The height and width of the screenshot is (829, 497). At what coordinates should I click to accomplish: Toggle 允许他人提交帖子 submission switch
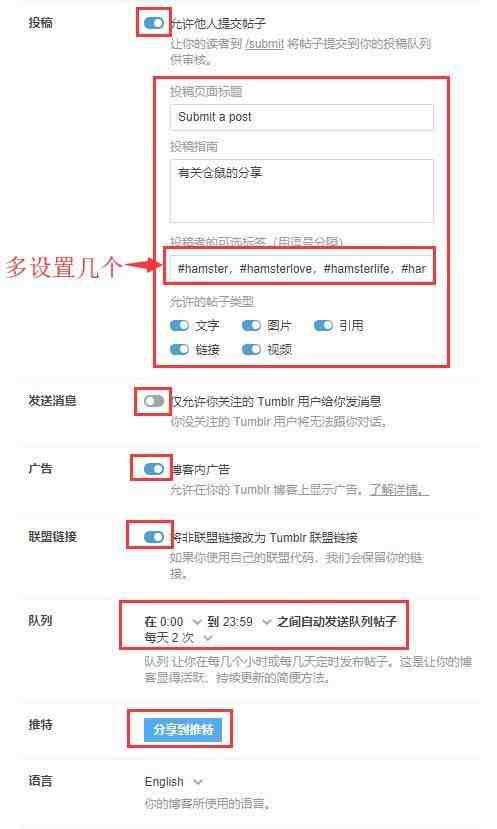pyautogui.click(x=154, y=23)
